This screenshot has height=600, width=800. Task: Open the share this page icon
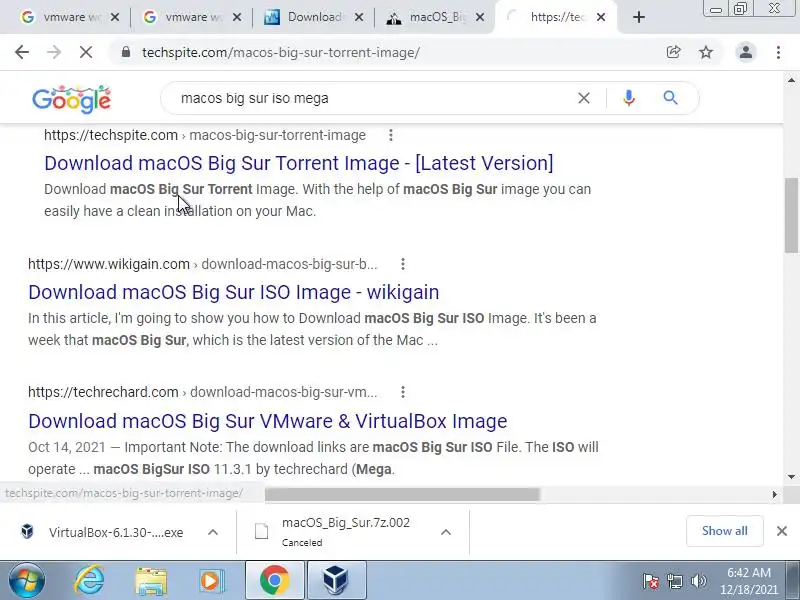[x=673, y=52]
